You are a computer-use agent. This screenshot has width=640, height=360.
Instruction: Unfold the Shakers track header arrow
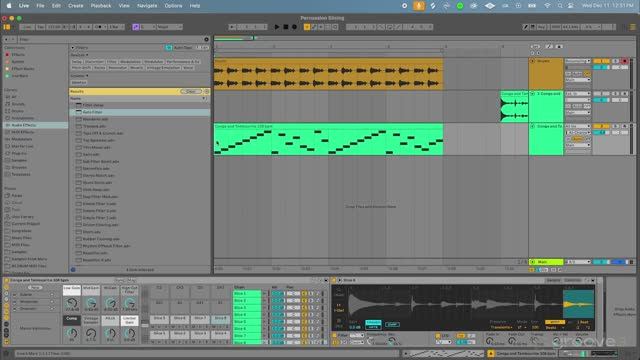click(x=532, y=61)
